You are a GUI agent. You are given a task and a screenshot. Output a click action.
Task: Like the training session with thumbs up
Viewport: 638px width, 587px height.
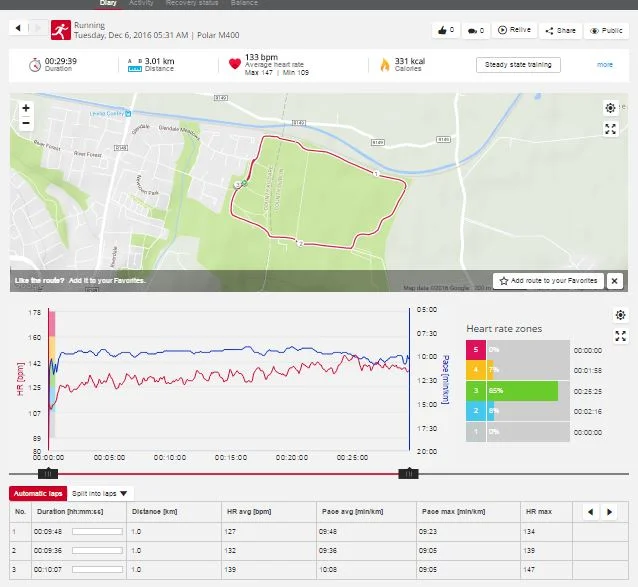point(445,31)
